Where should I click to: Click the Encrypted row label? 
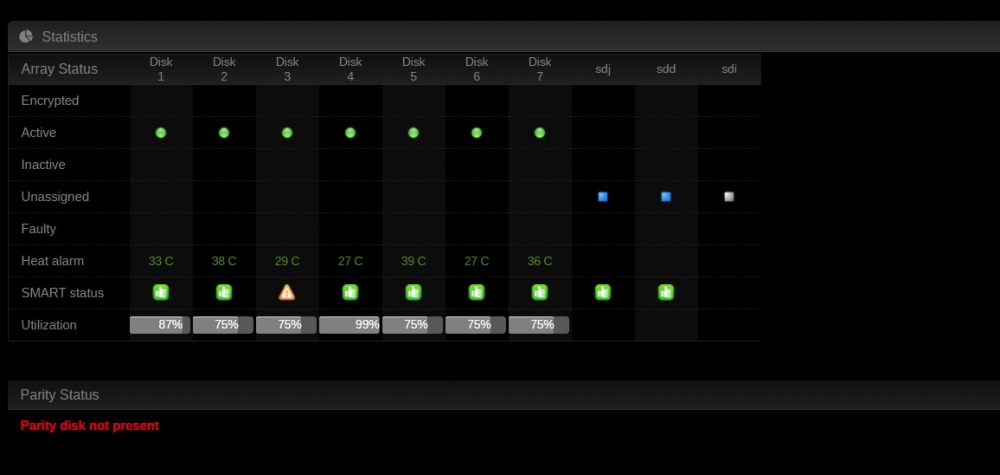50,101
